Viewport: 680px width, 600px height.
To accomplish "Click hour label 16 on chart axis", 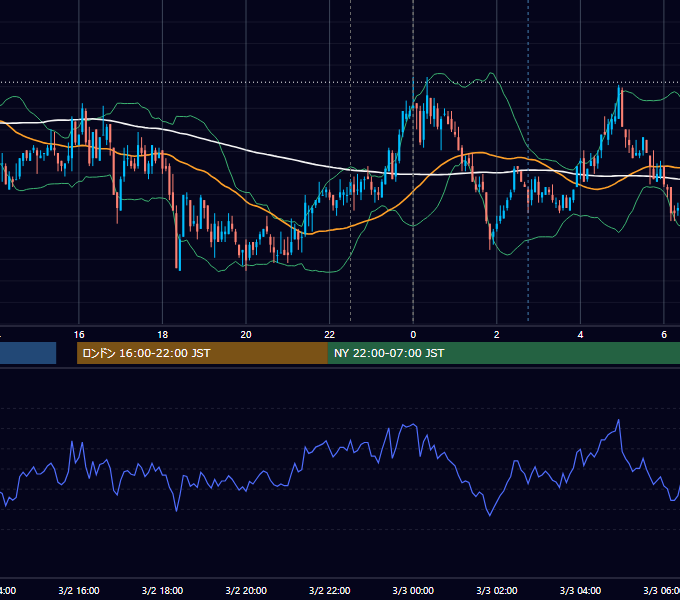I will click(x=79, y=335).
